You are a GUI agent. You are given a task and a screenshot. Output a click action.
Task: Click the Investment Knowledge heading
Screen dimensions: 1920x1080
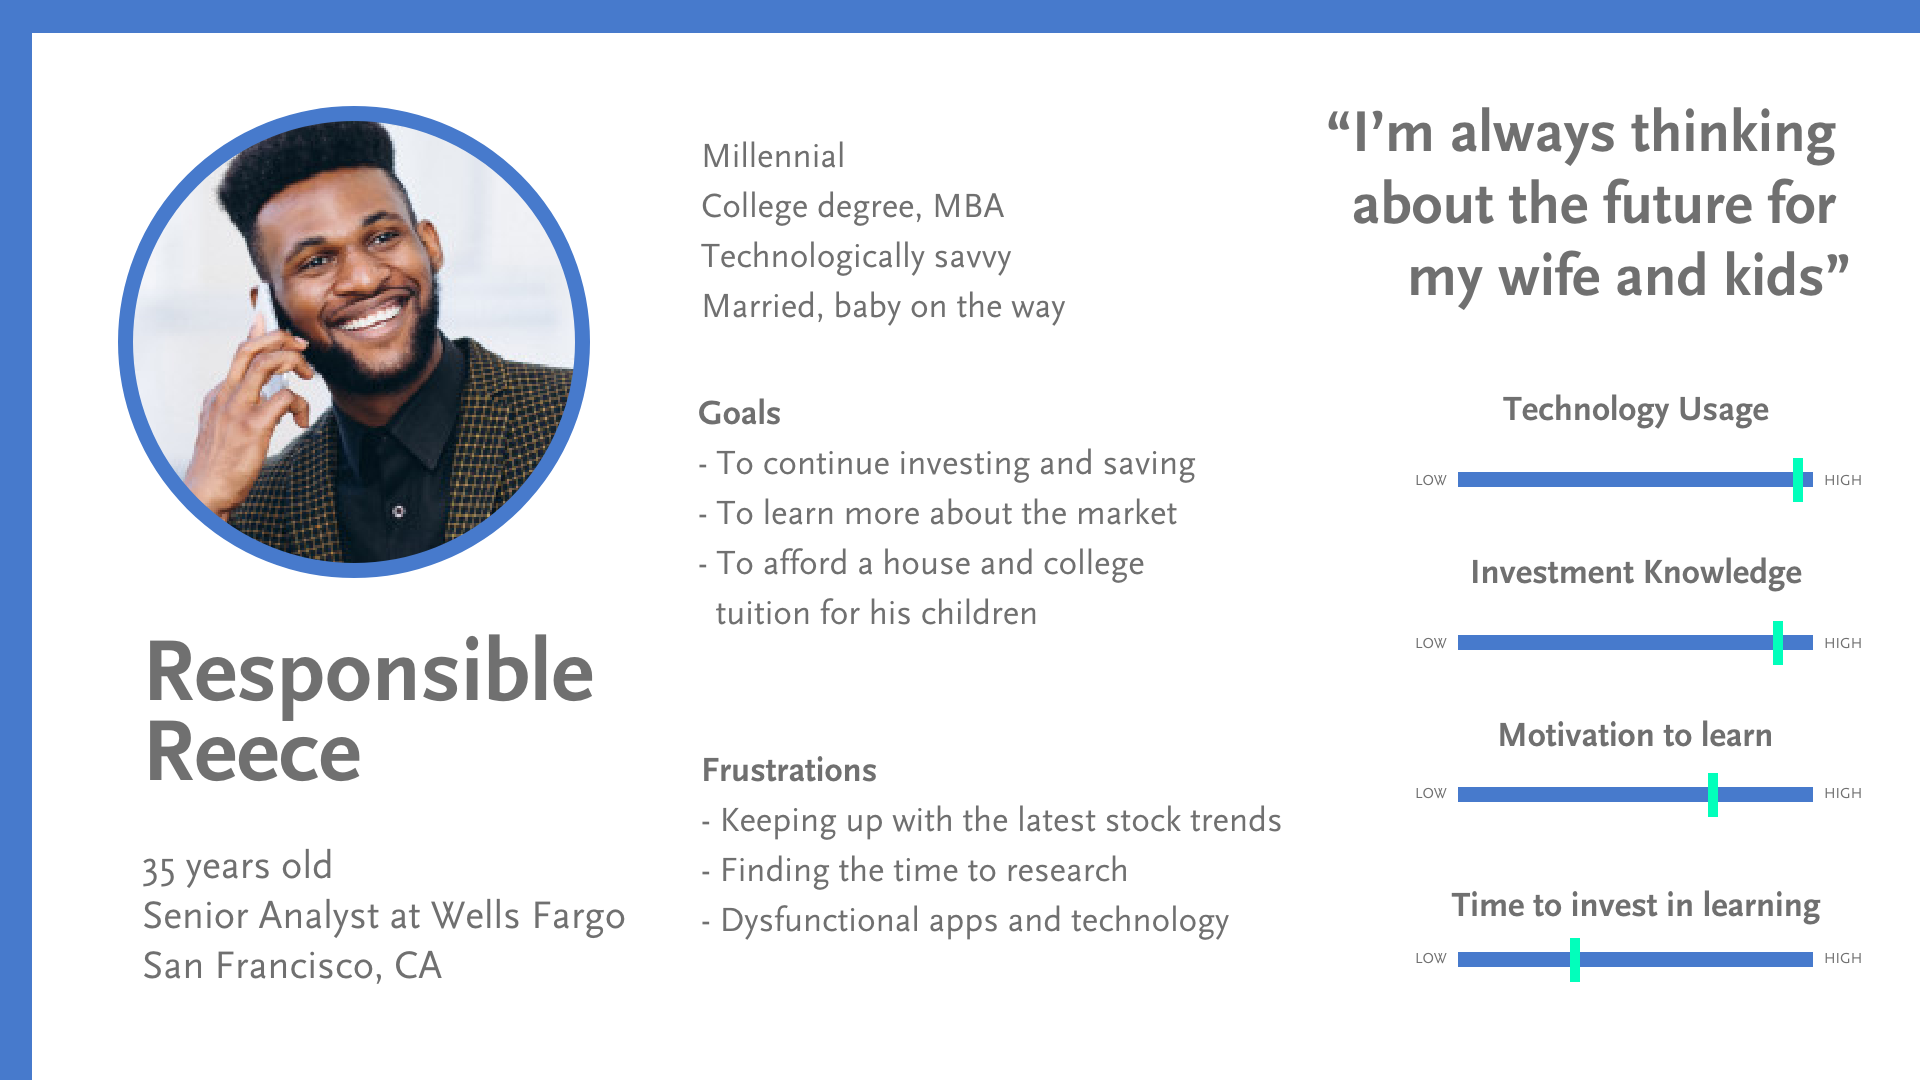coord(1636,572)
